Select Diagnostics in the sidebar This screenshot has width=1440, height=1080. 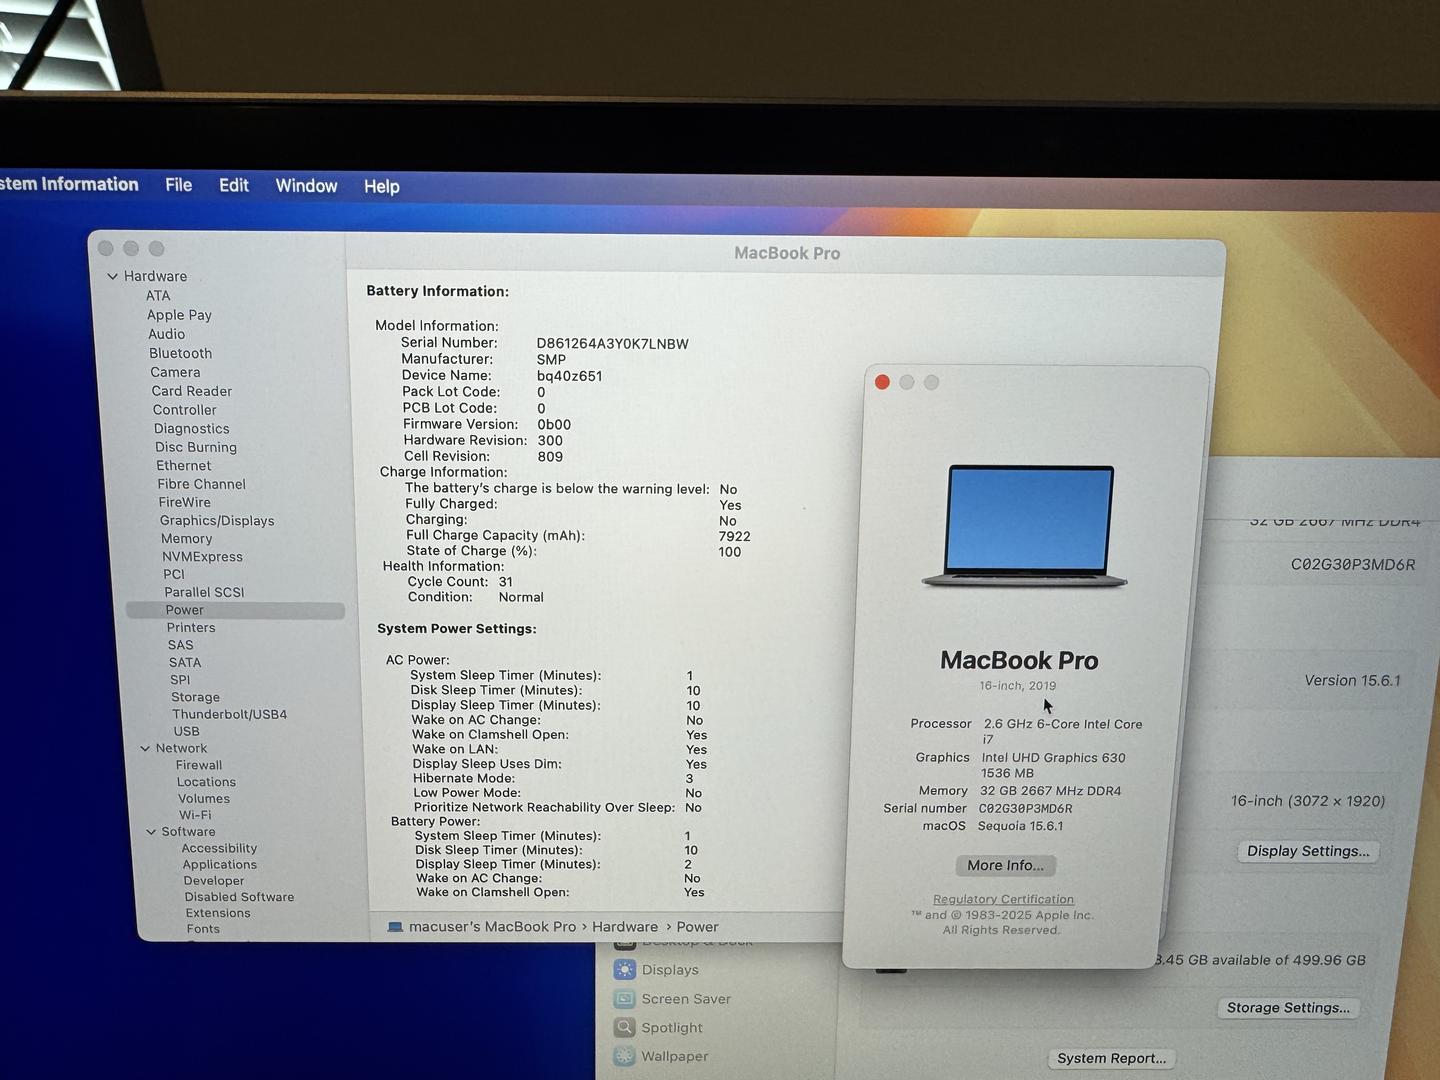tap(191, 428)
